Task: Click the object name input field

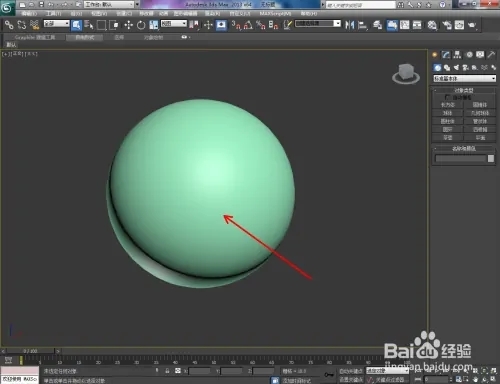Action: tap(460, 159)
